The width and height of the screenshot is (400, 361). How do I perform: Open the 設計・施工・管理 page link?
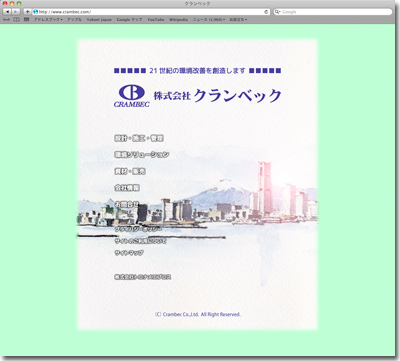click(x=139, y=138)
